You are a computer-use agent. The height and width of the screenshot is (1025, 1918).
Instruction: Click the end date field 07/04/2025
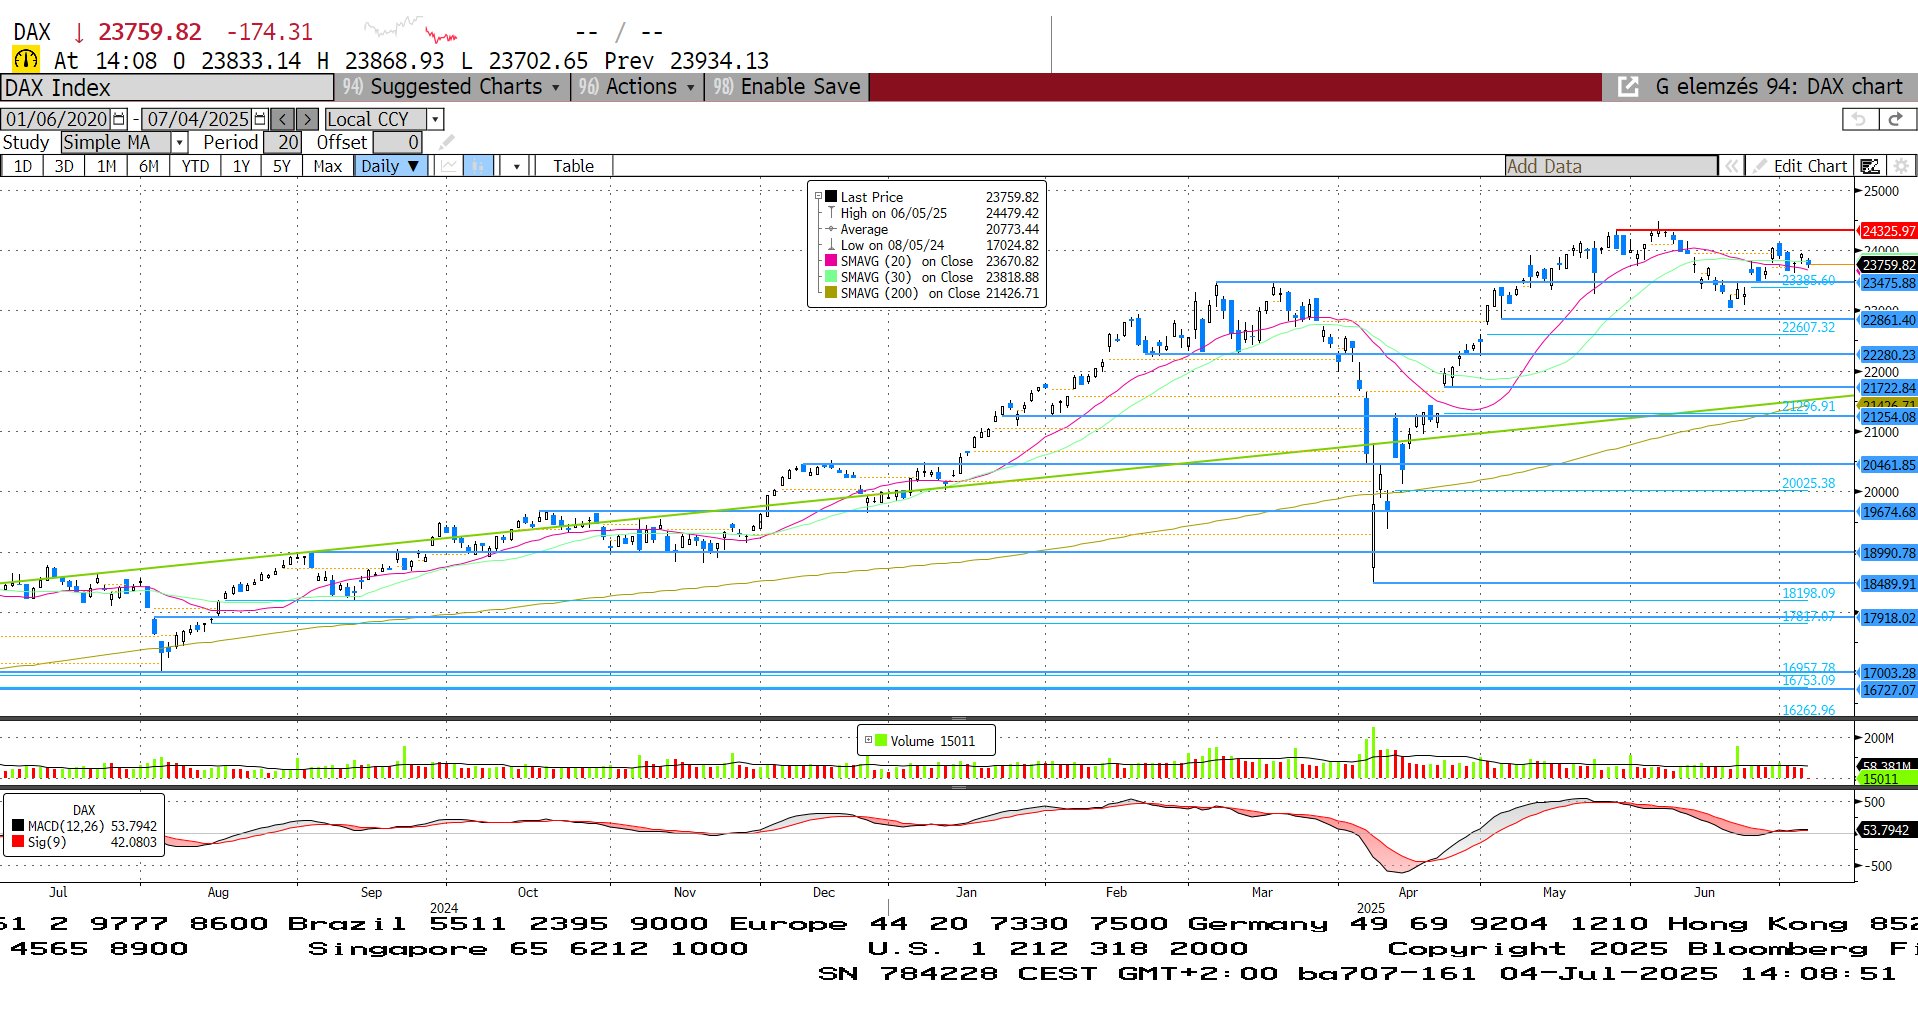(197, 119)
